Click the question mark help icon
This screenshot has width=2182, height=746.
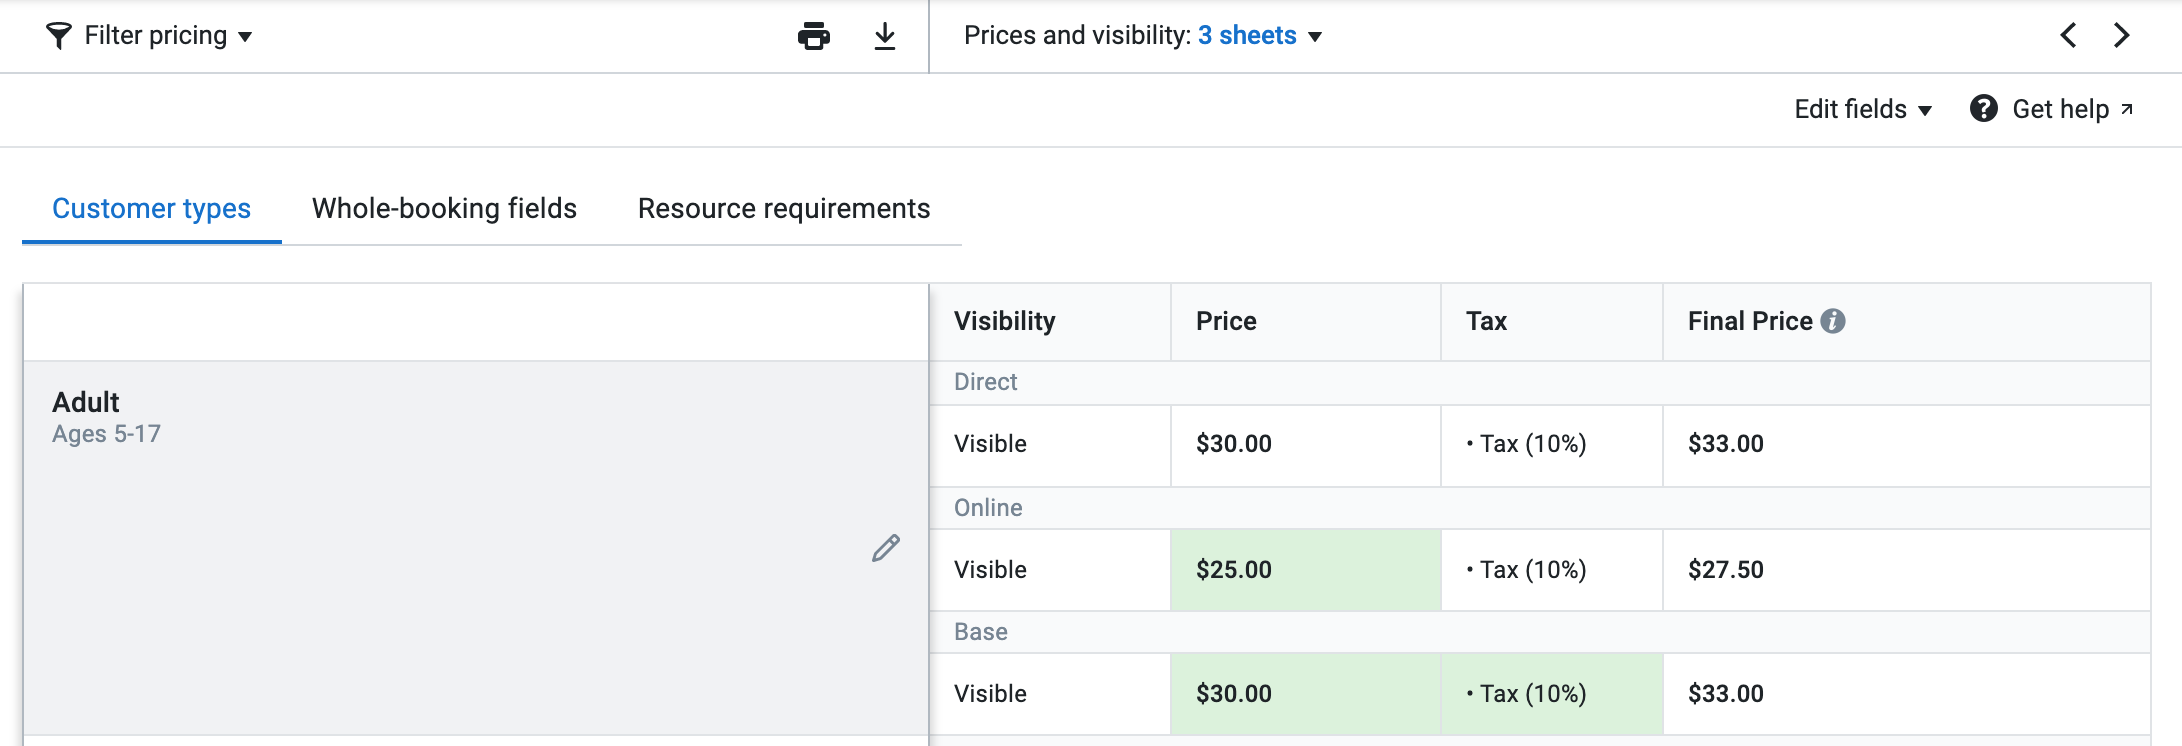pyautogui.click(x=1984, y=108)
